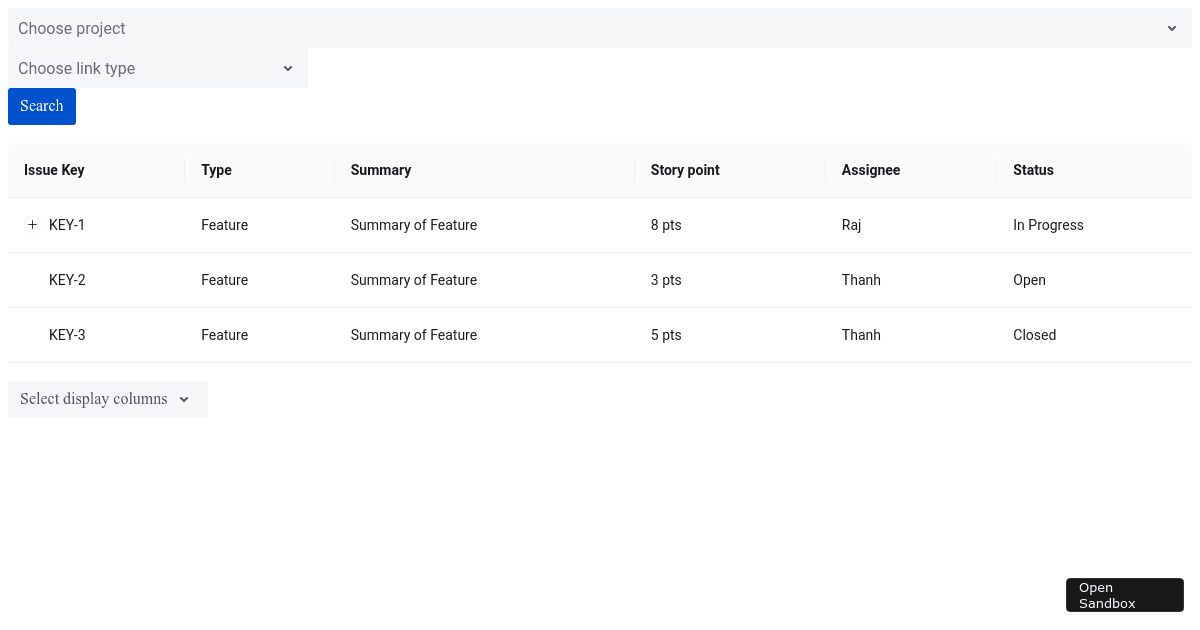
Task: Open Select display columns dropdown
Action: 107,399
